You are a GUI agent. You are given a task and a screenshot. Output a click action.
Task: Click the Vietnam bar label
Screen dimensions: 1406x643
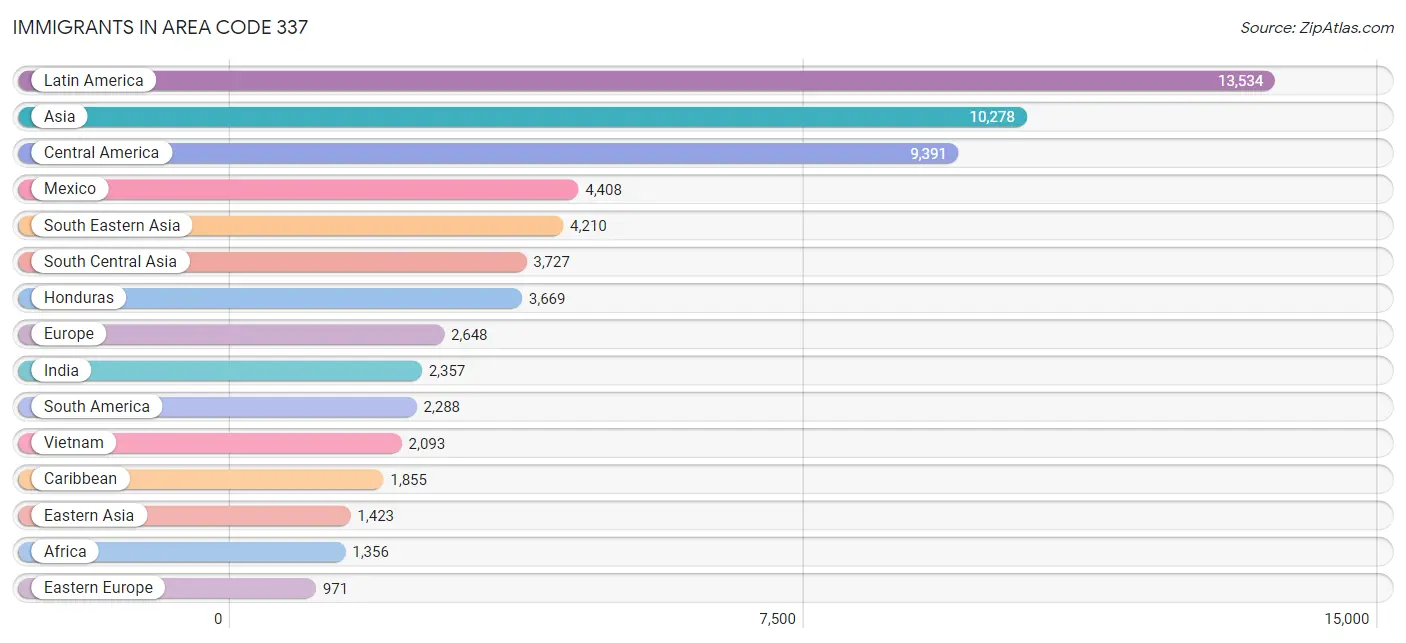(x=74, y=443)
